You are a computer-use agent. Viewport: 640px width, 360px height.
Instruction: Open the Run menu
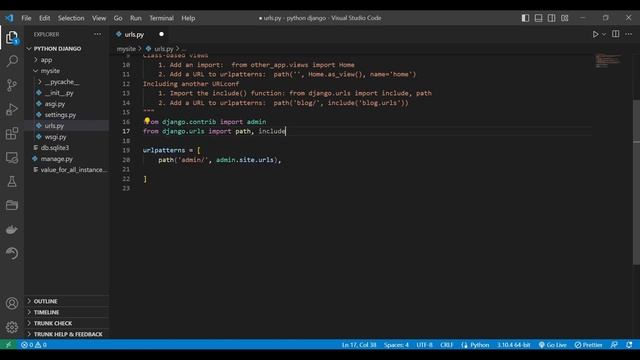pyautogui.click(x=136, y=18)
